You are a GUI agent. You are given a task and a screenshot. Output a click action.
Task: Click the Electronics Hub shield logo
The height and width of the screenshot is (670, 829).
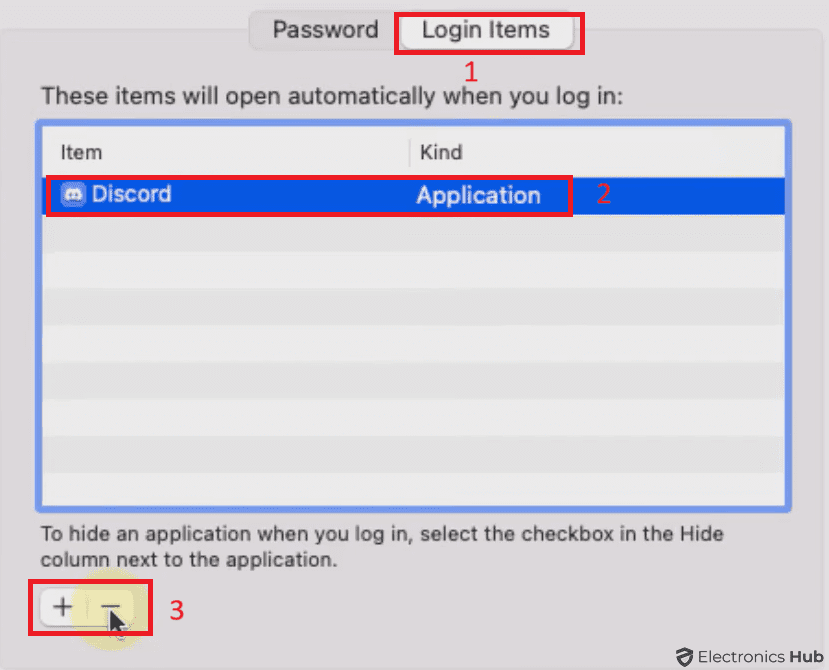point(684,657)
